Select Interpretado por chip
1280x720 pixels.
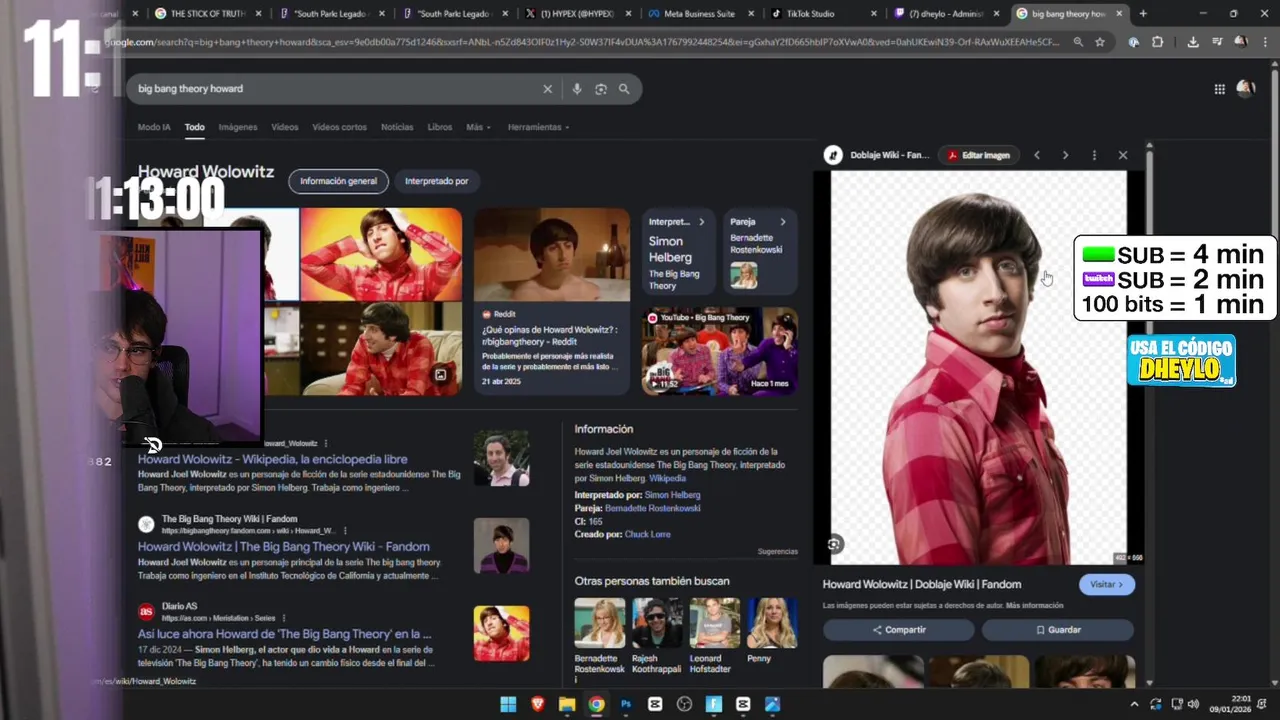436,181
